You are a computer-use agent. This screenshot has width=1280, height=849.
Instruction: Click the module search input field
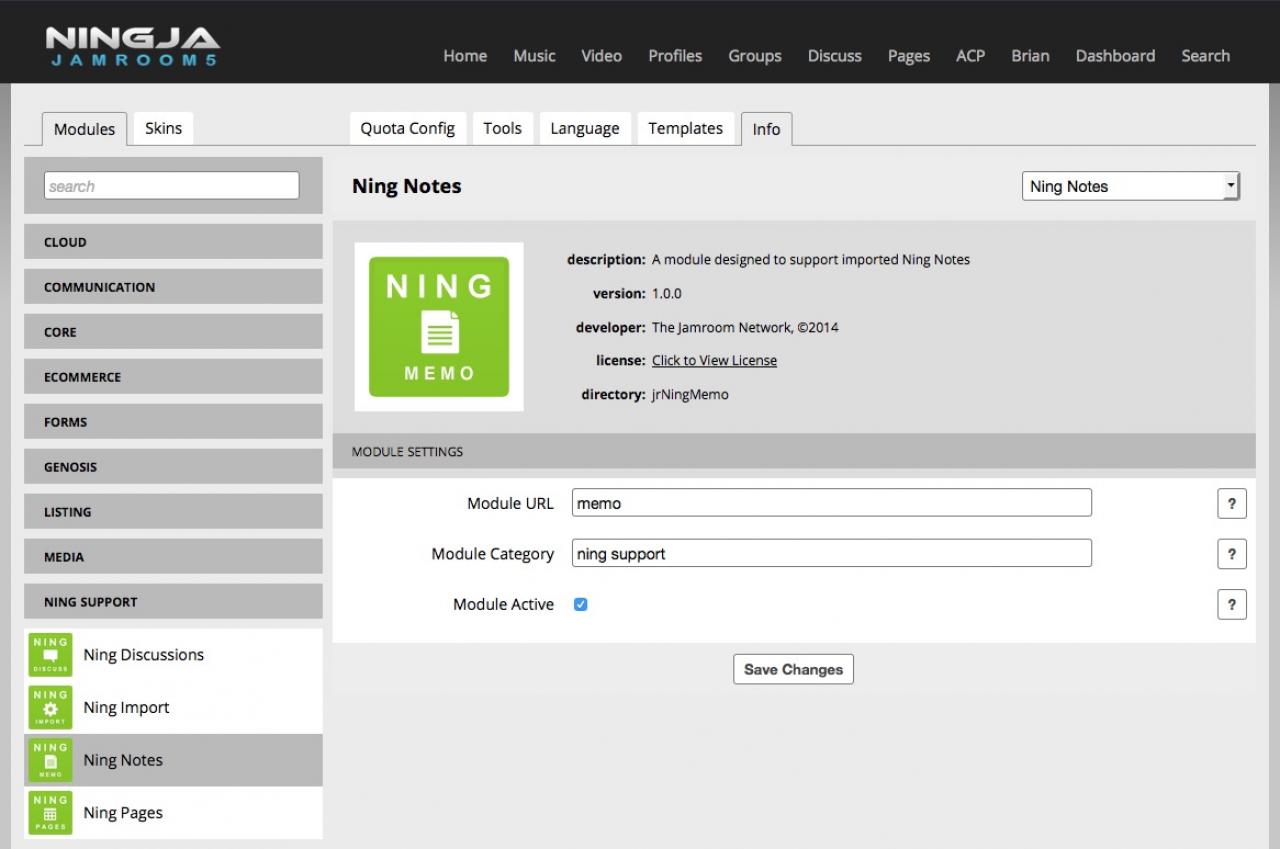pos(172,186)
